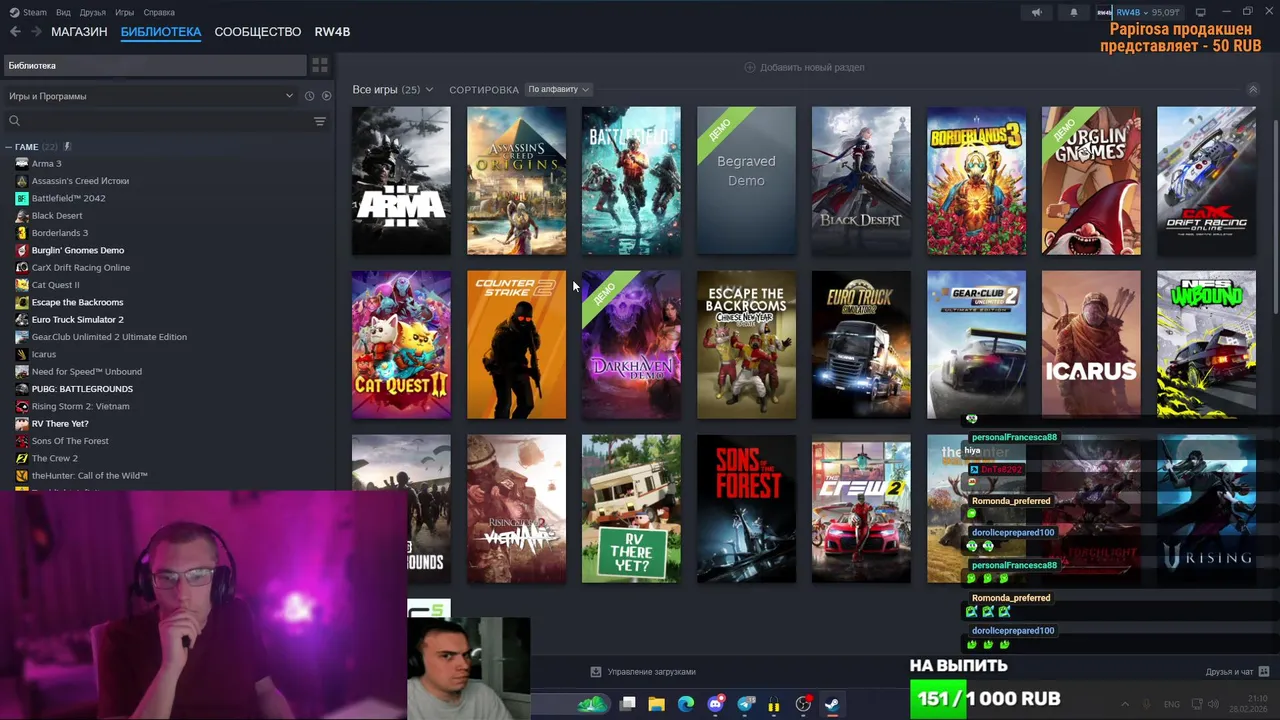Click the library search field

157,121
